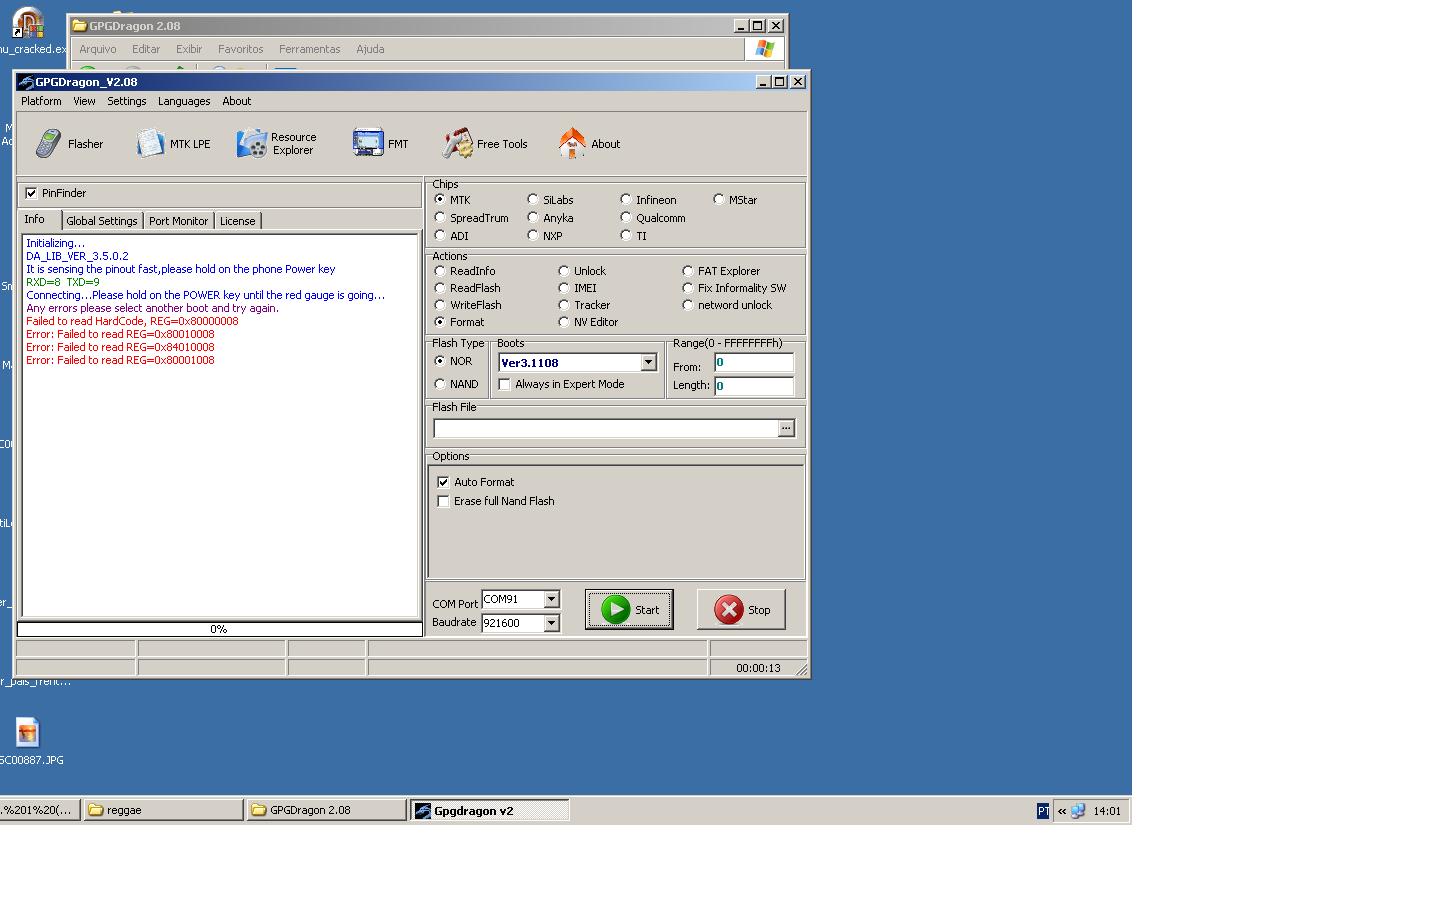Expand the Boots version dropdown
The image size is (1440, 900).
[x=648, y=362]
